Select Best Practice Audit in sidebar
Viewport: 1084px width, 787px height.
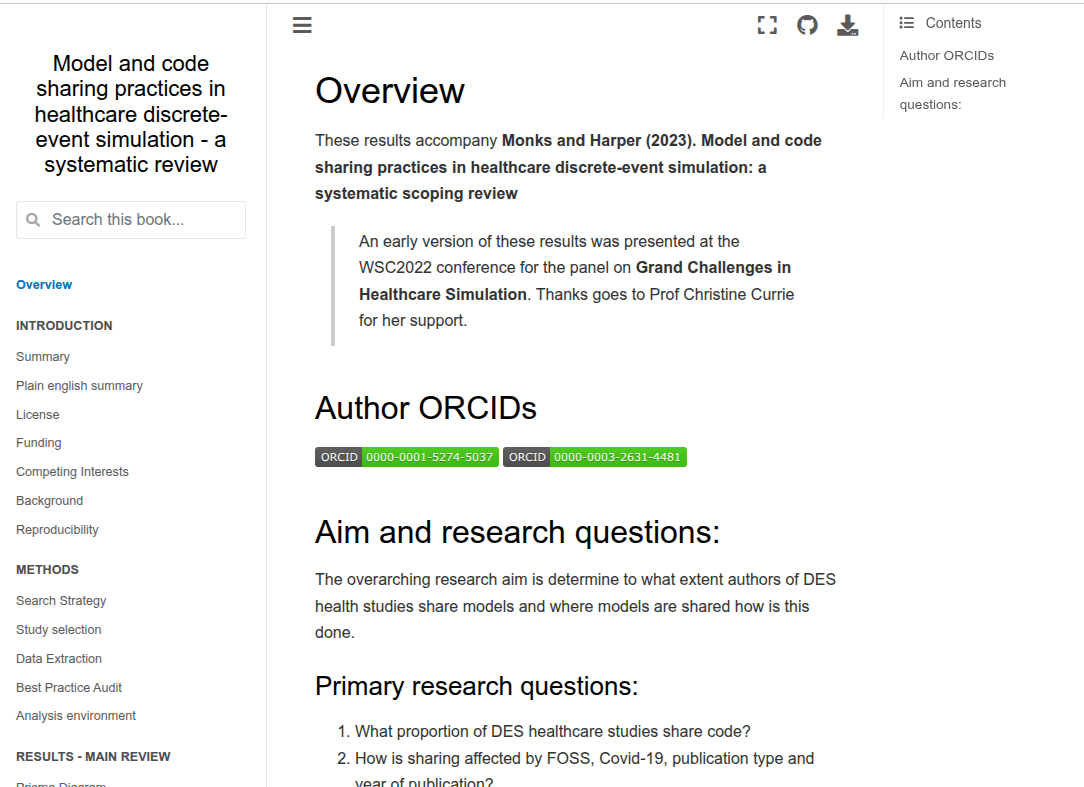[x=69, y=688]
